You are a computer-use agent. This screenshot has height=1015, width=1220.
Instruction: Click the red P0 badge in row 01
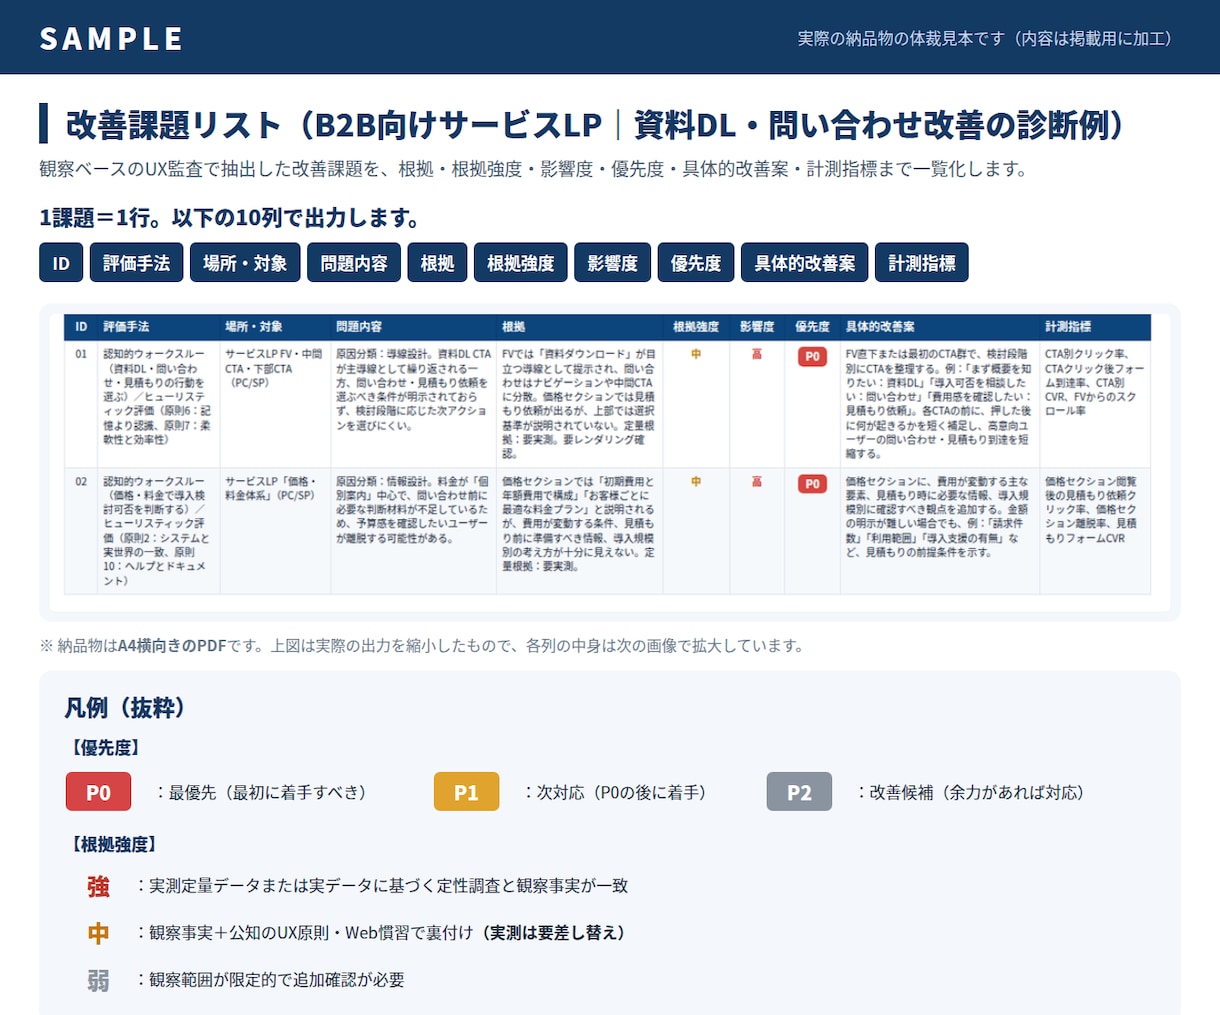pos(812,356)
